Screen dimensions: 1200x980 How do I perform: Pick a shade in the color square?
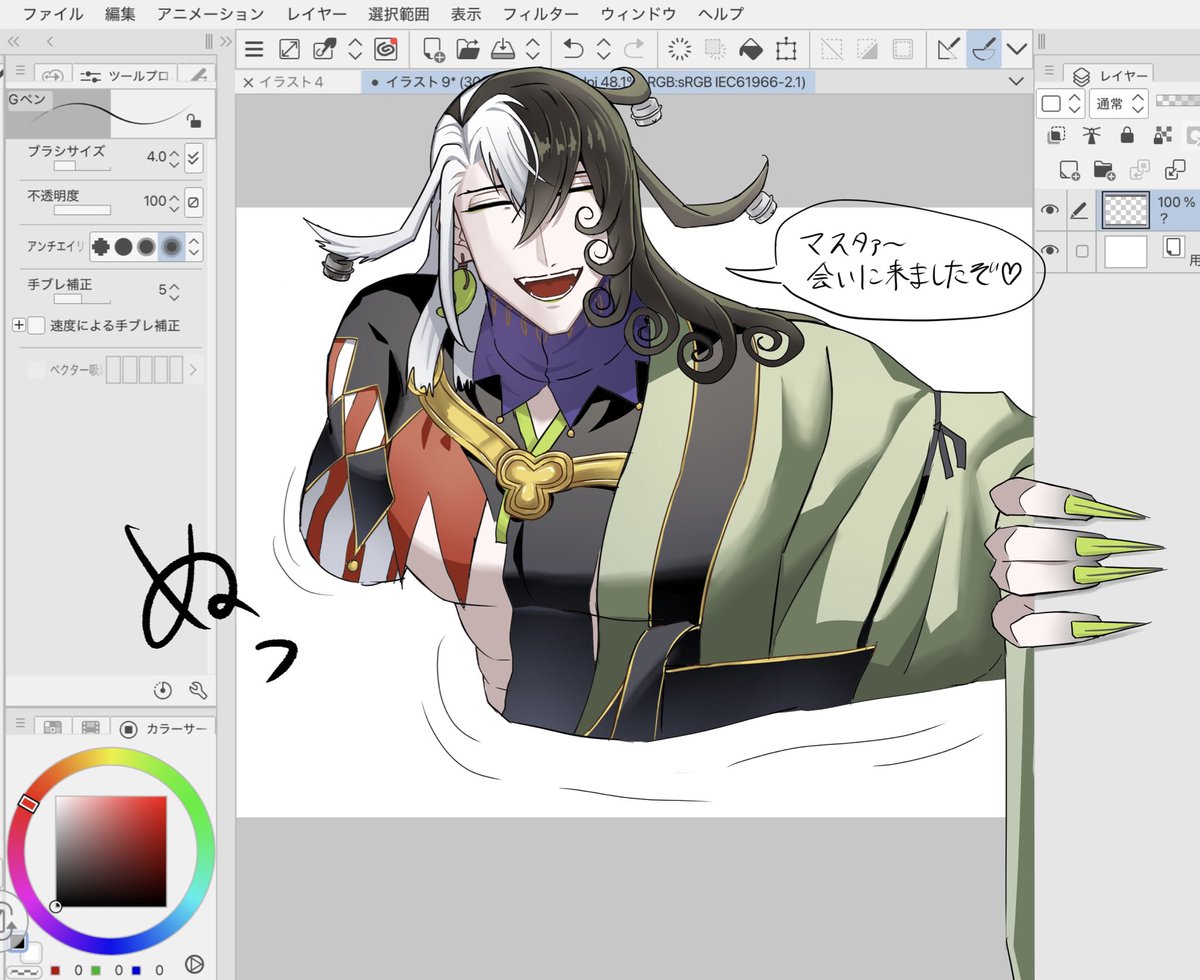[x=111, y=851]
